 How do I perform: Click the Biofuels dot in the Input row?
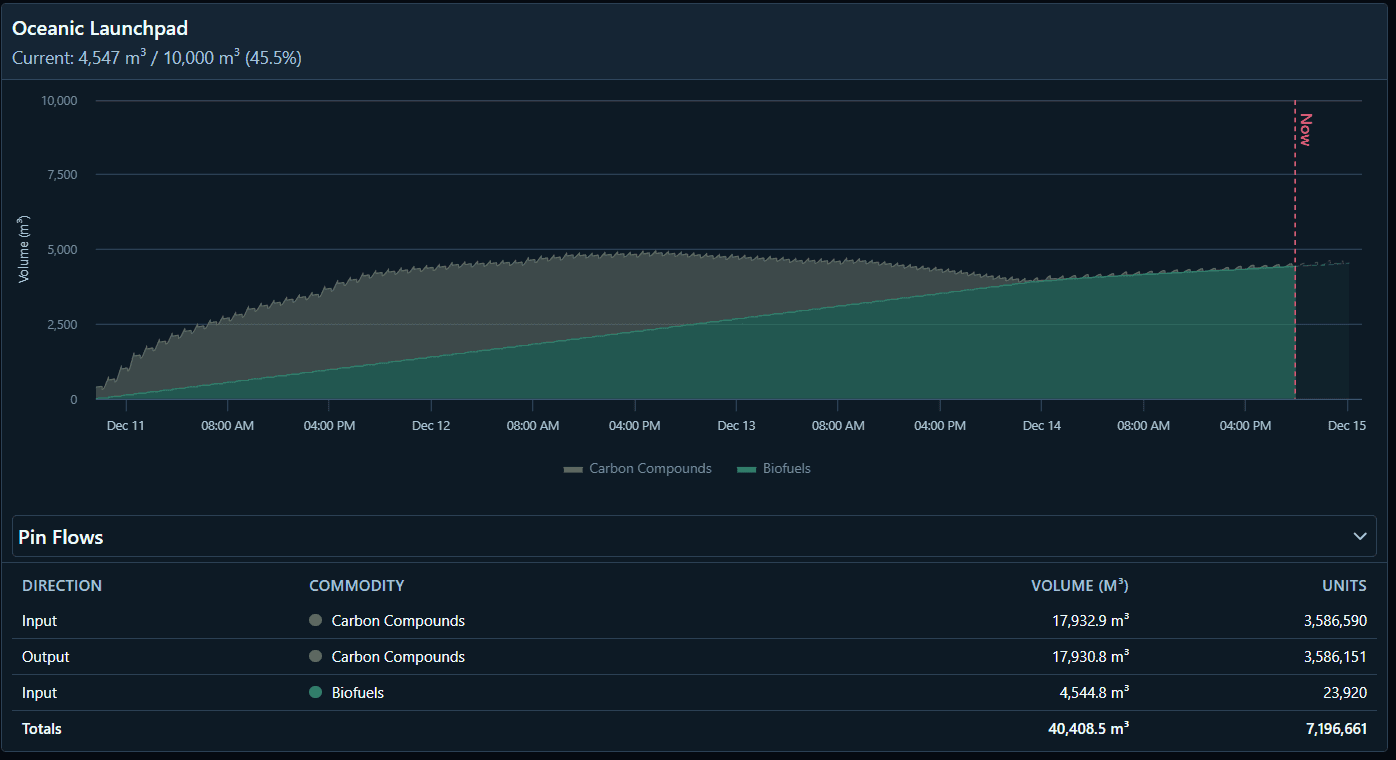coord(314,692)
